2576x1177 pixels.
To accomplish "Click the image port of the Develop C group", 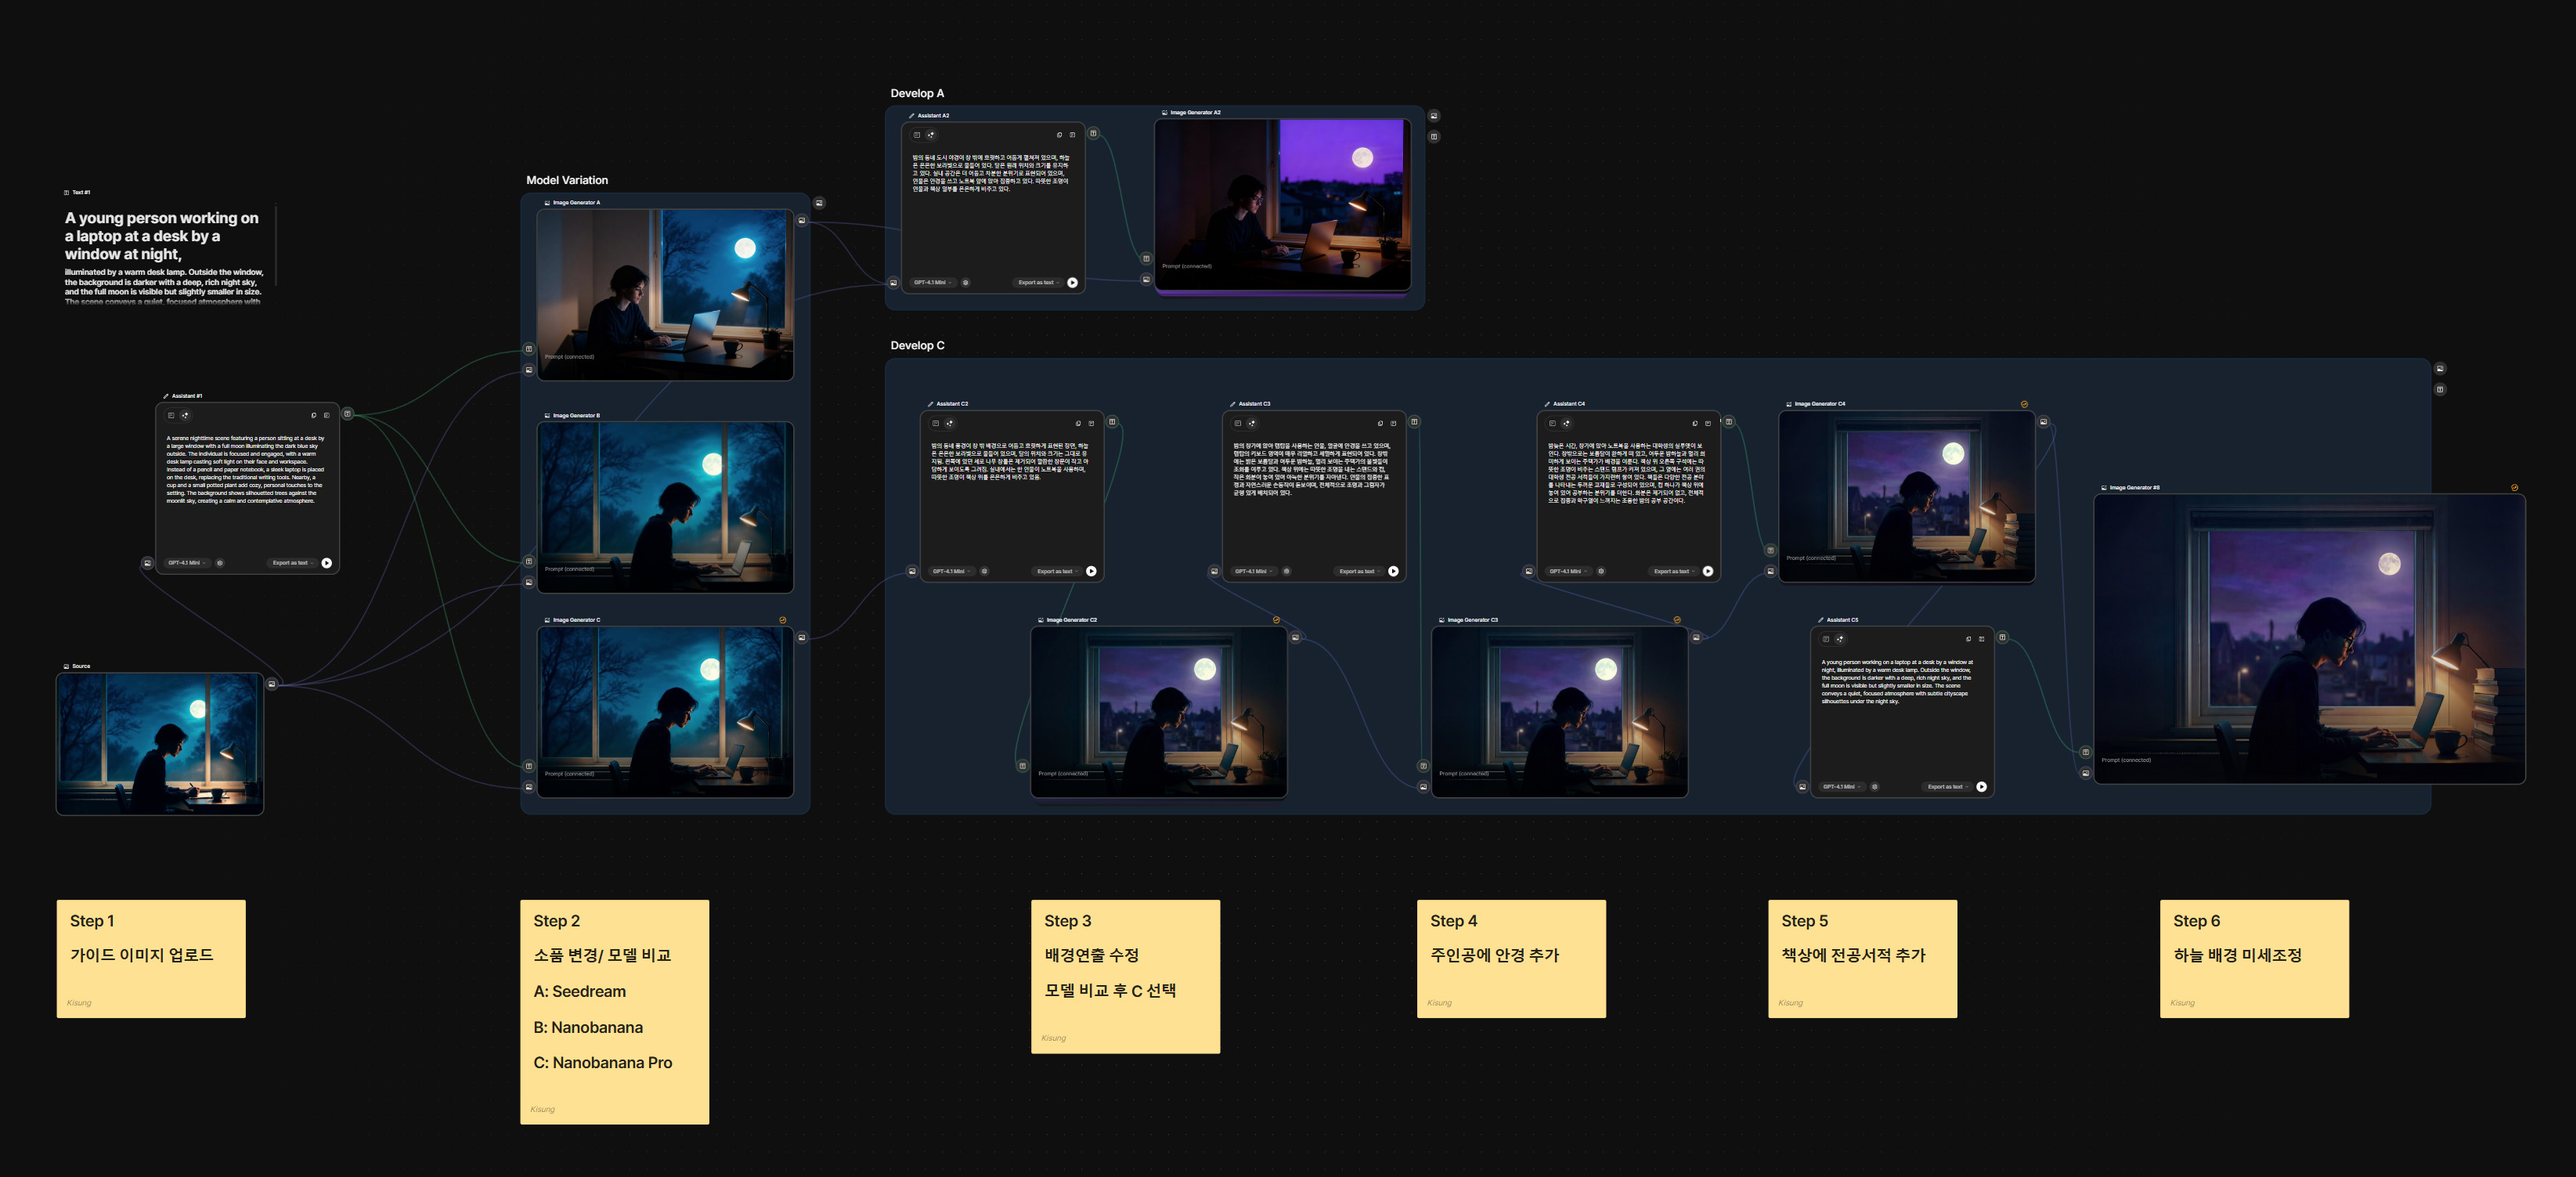I will coord(2440,368).
